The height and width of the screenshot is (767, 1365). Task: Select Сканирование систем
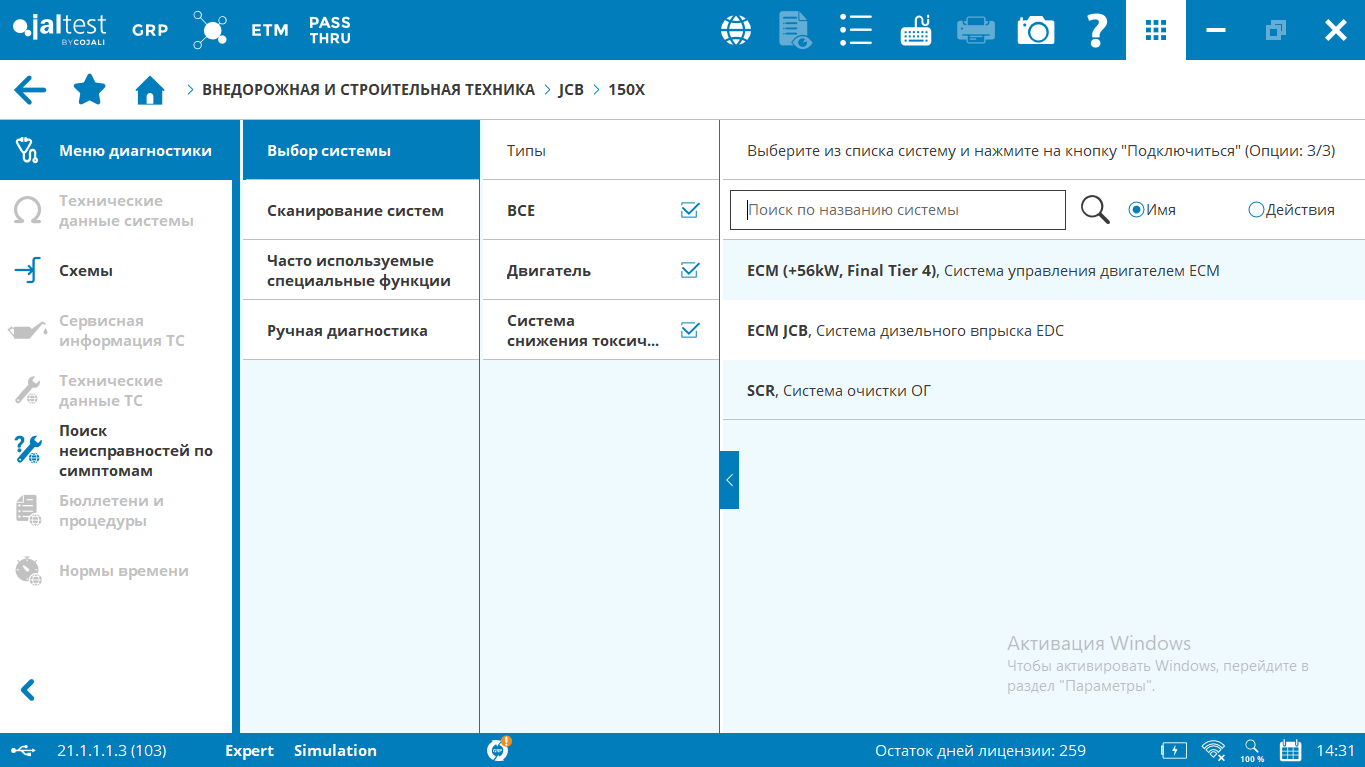pos(361,211)
